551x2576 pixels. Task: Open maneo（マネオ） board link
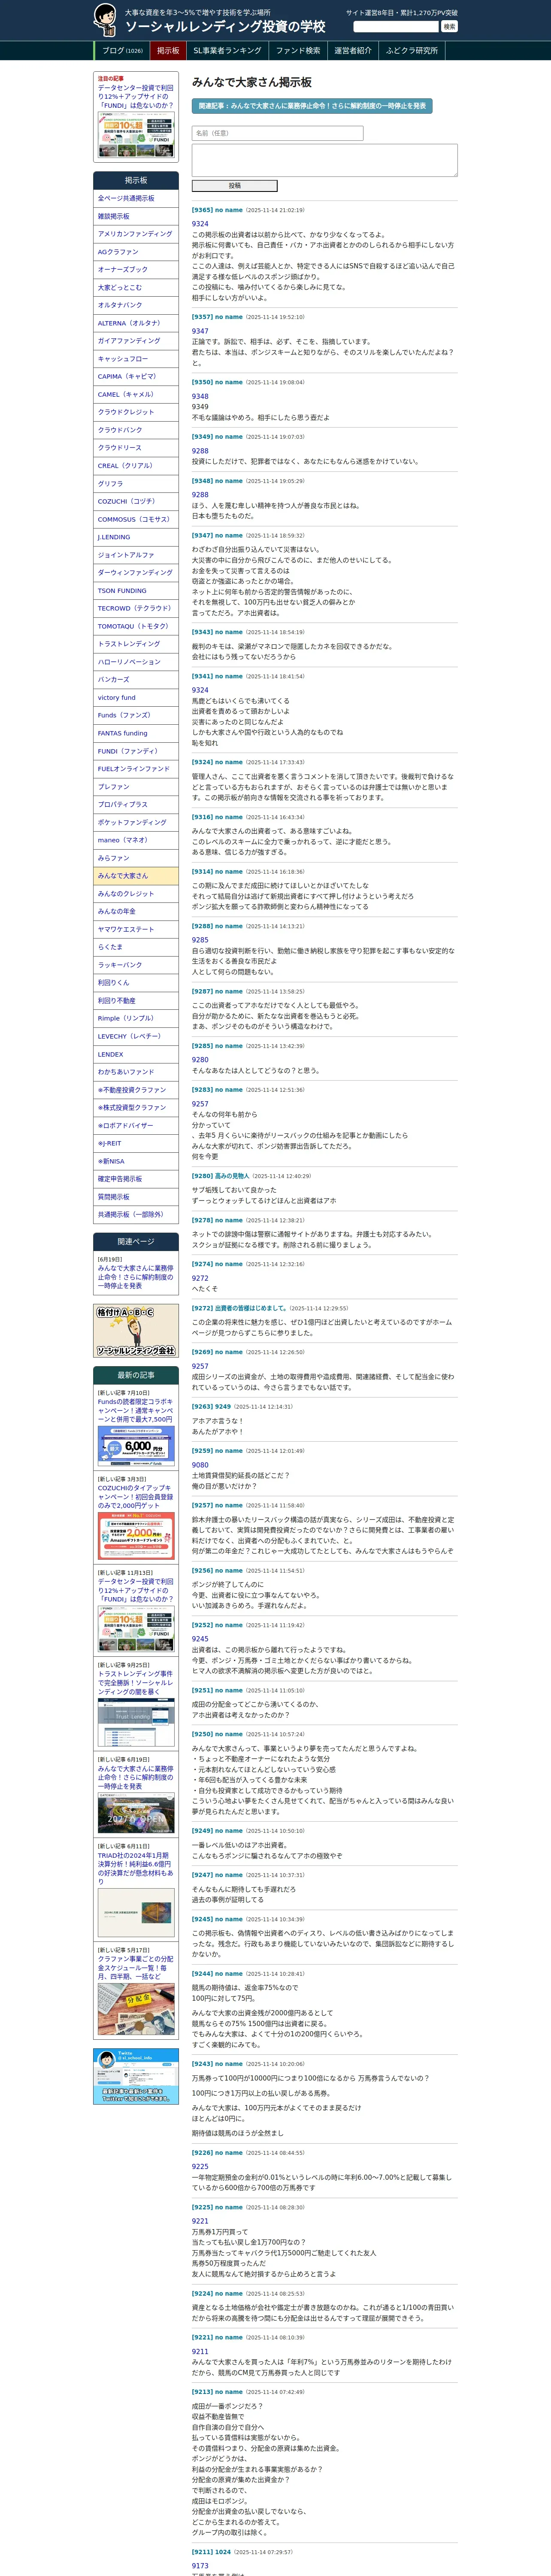pos(136,840)
